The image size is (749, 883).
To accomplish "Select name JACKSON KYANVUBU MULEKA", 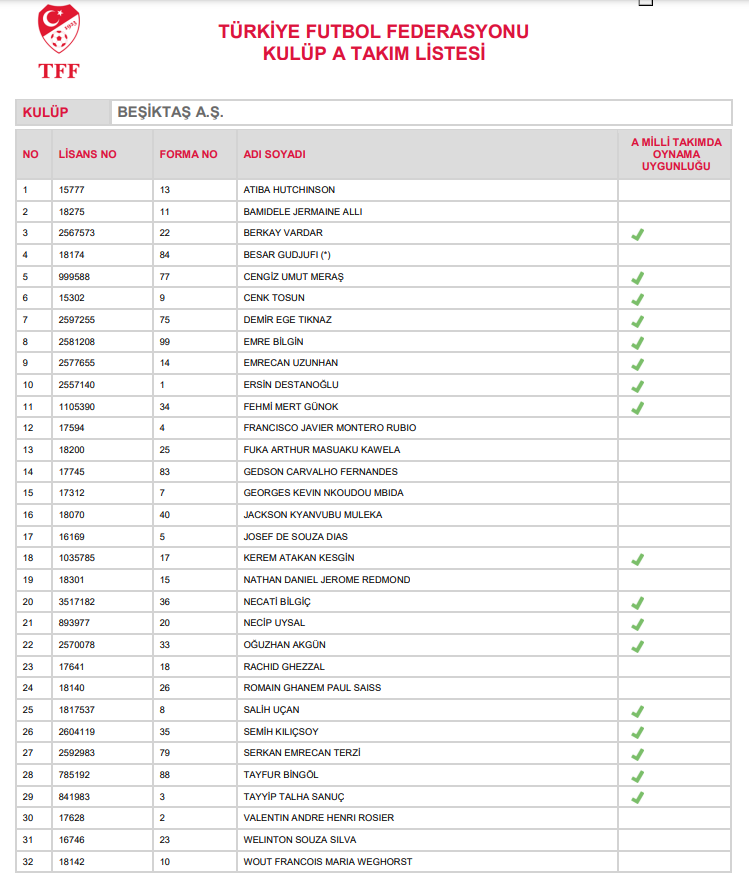I will coord(313,515).
